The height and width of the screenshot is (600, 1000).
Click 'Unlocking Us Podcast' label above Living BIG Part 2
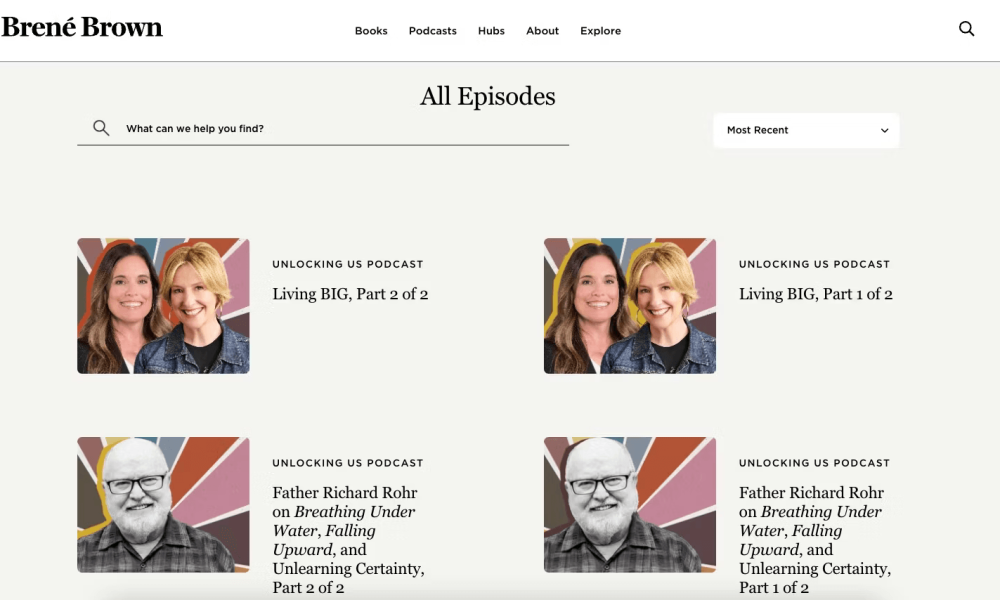[x=348, y=264]
